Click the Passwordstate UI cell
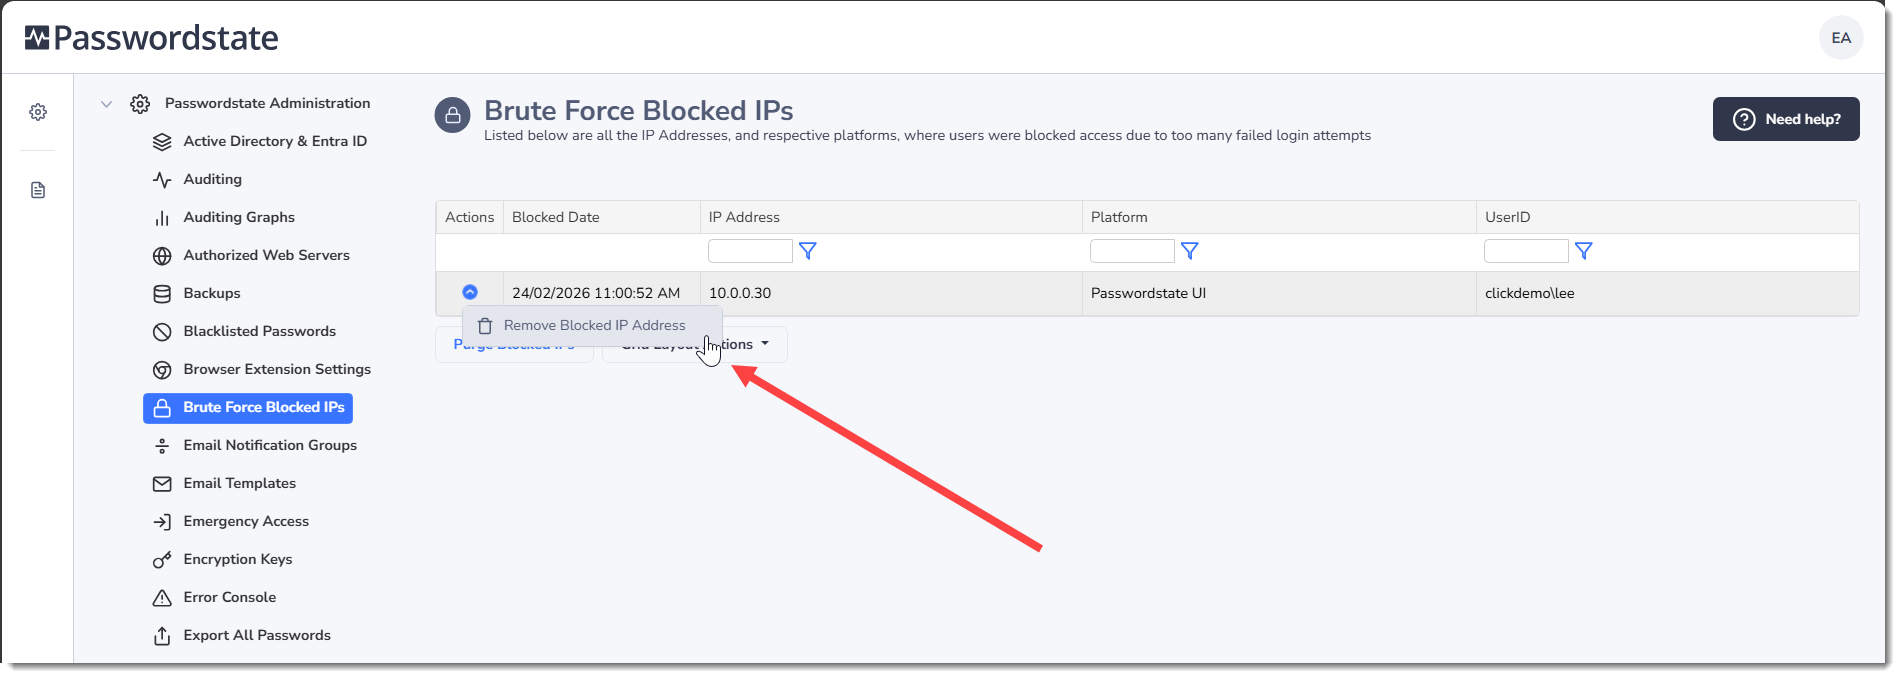This screenshot has width=1900, height=678. pos(1279,293)
